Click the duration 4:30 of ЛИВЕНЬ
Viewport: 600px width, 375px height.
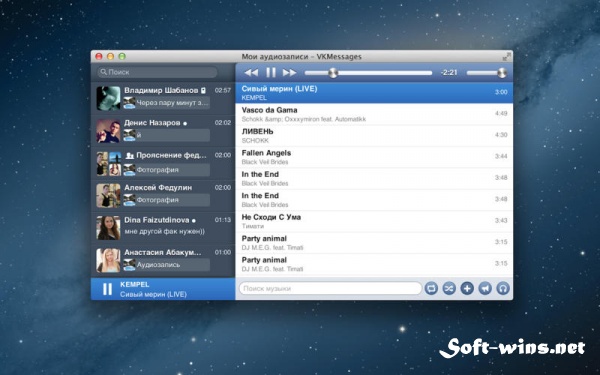tap(501, 135)
